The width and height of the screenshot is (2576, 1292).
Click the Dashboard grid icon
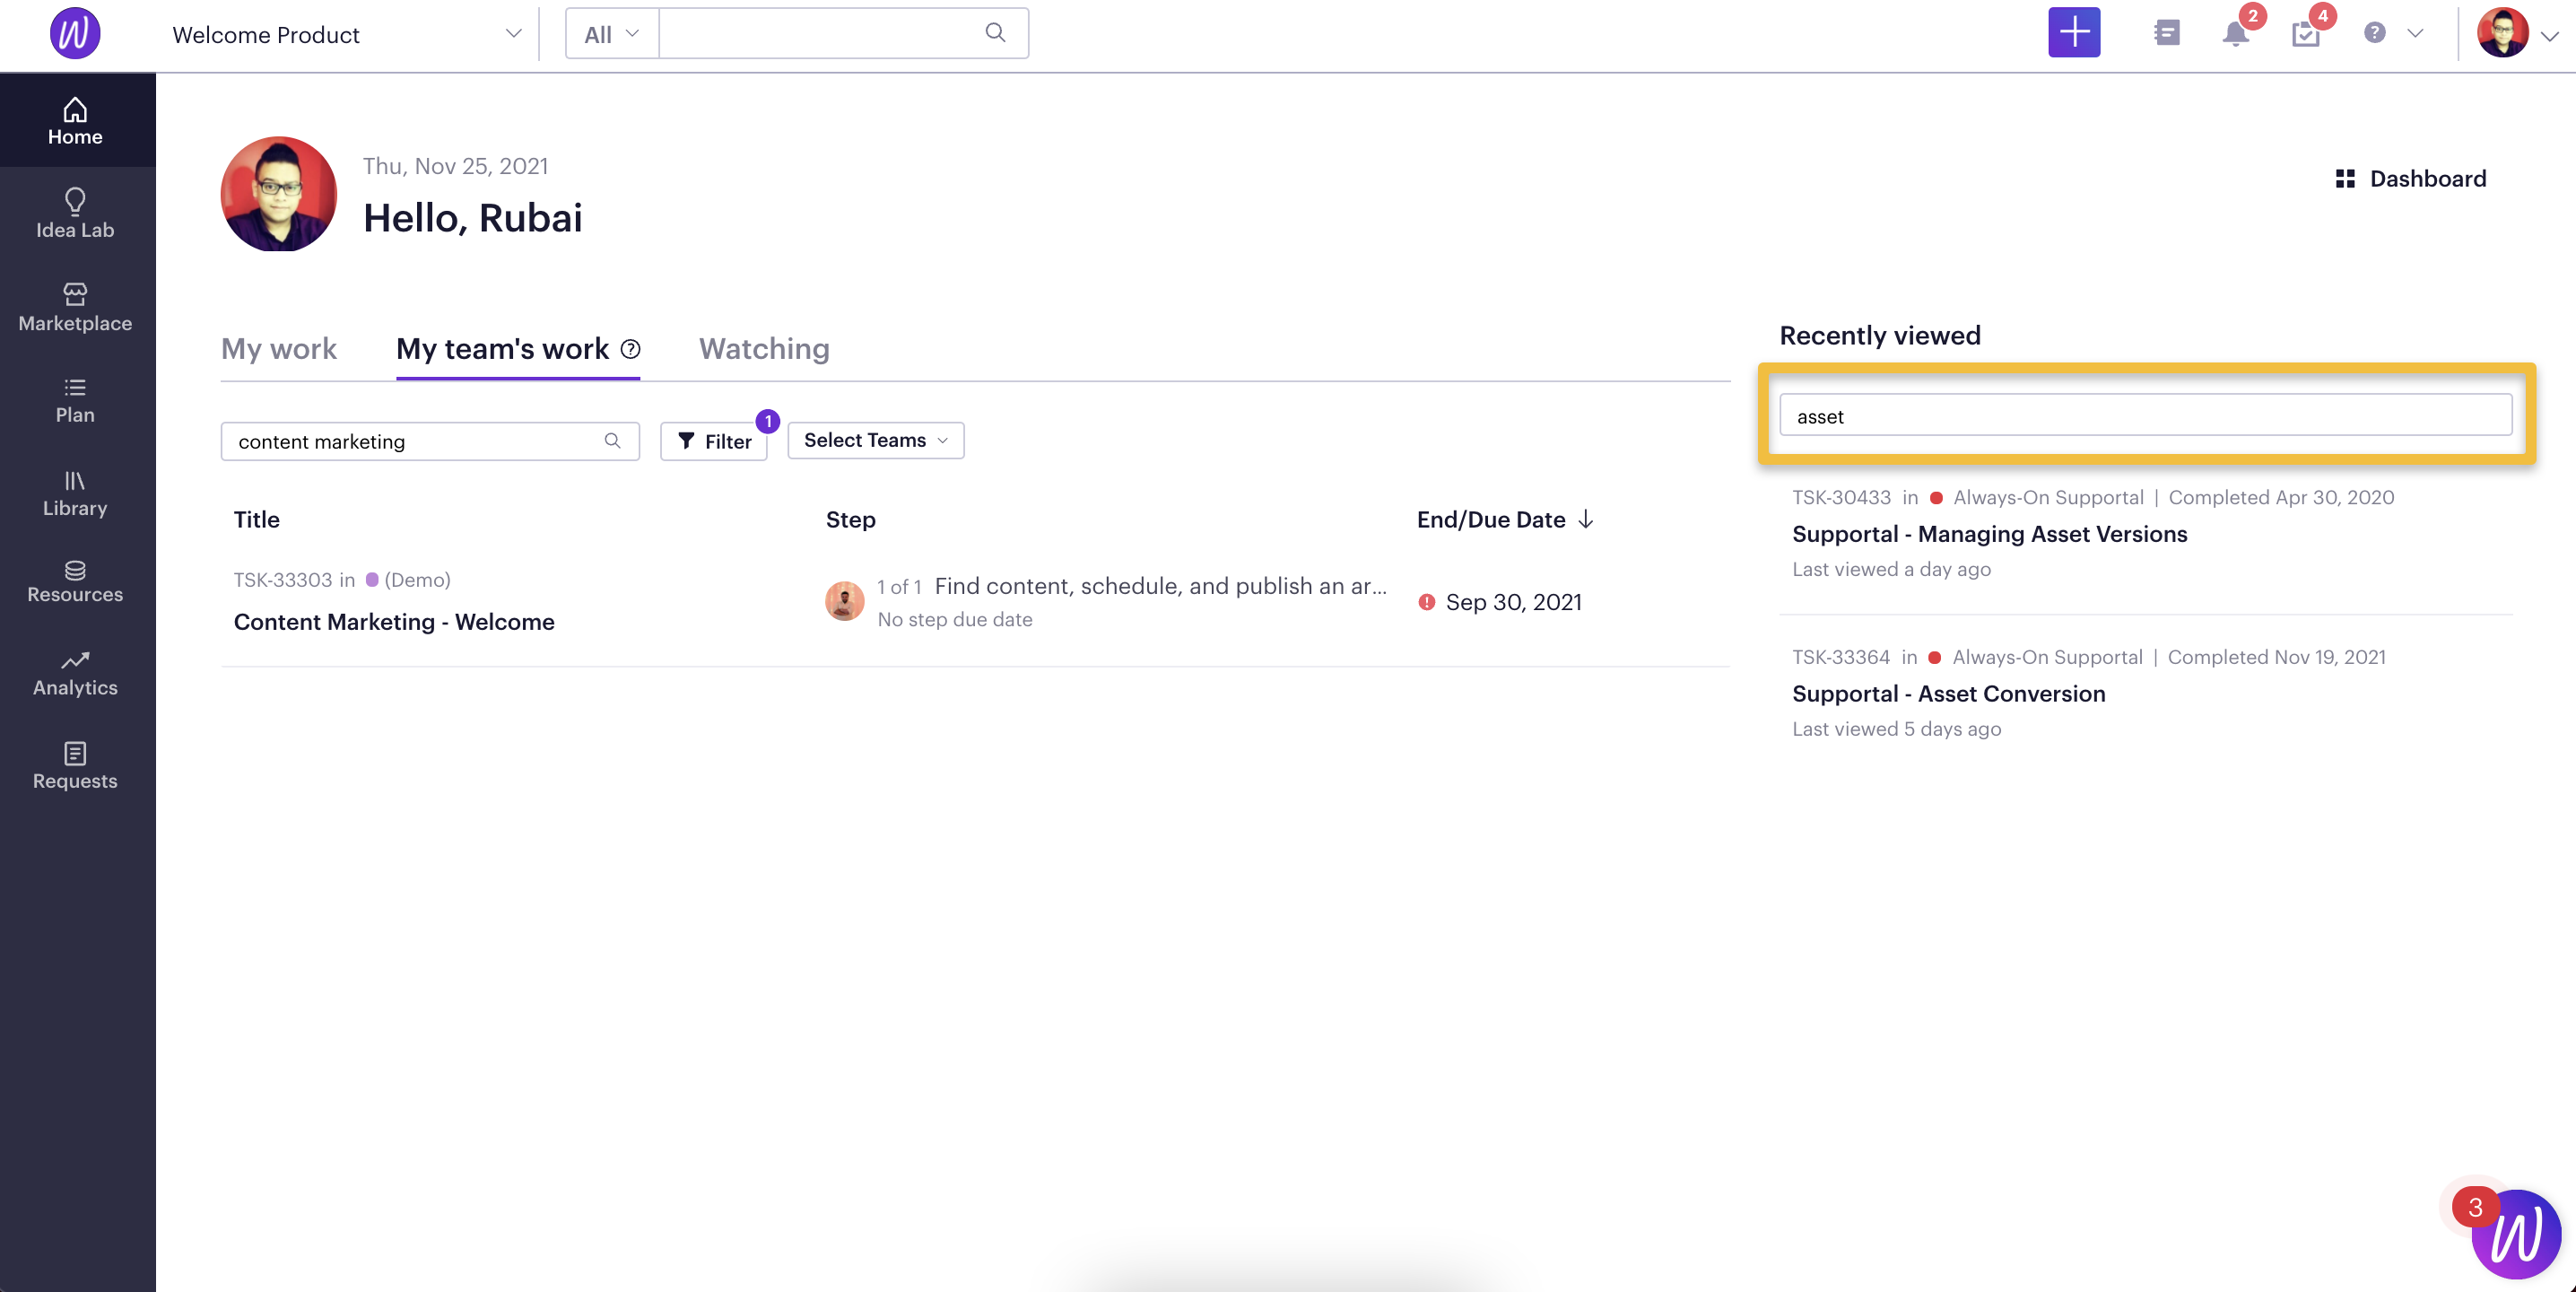pyautogui.click(x=2345, y=179)
